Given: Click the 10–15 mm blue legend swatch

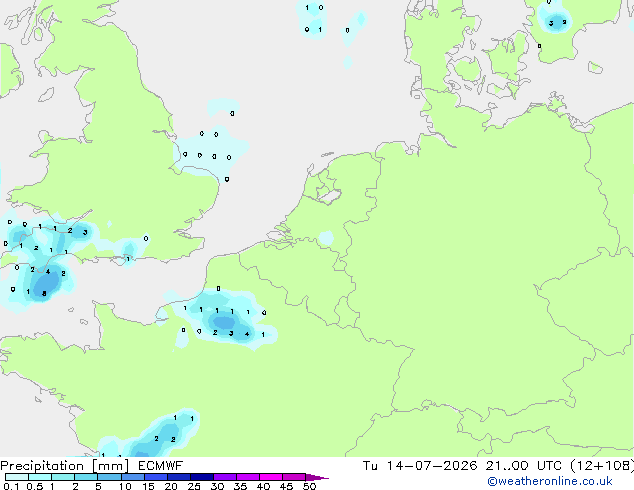Looking at the screenshot, I should coord(132,477).
